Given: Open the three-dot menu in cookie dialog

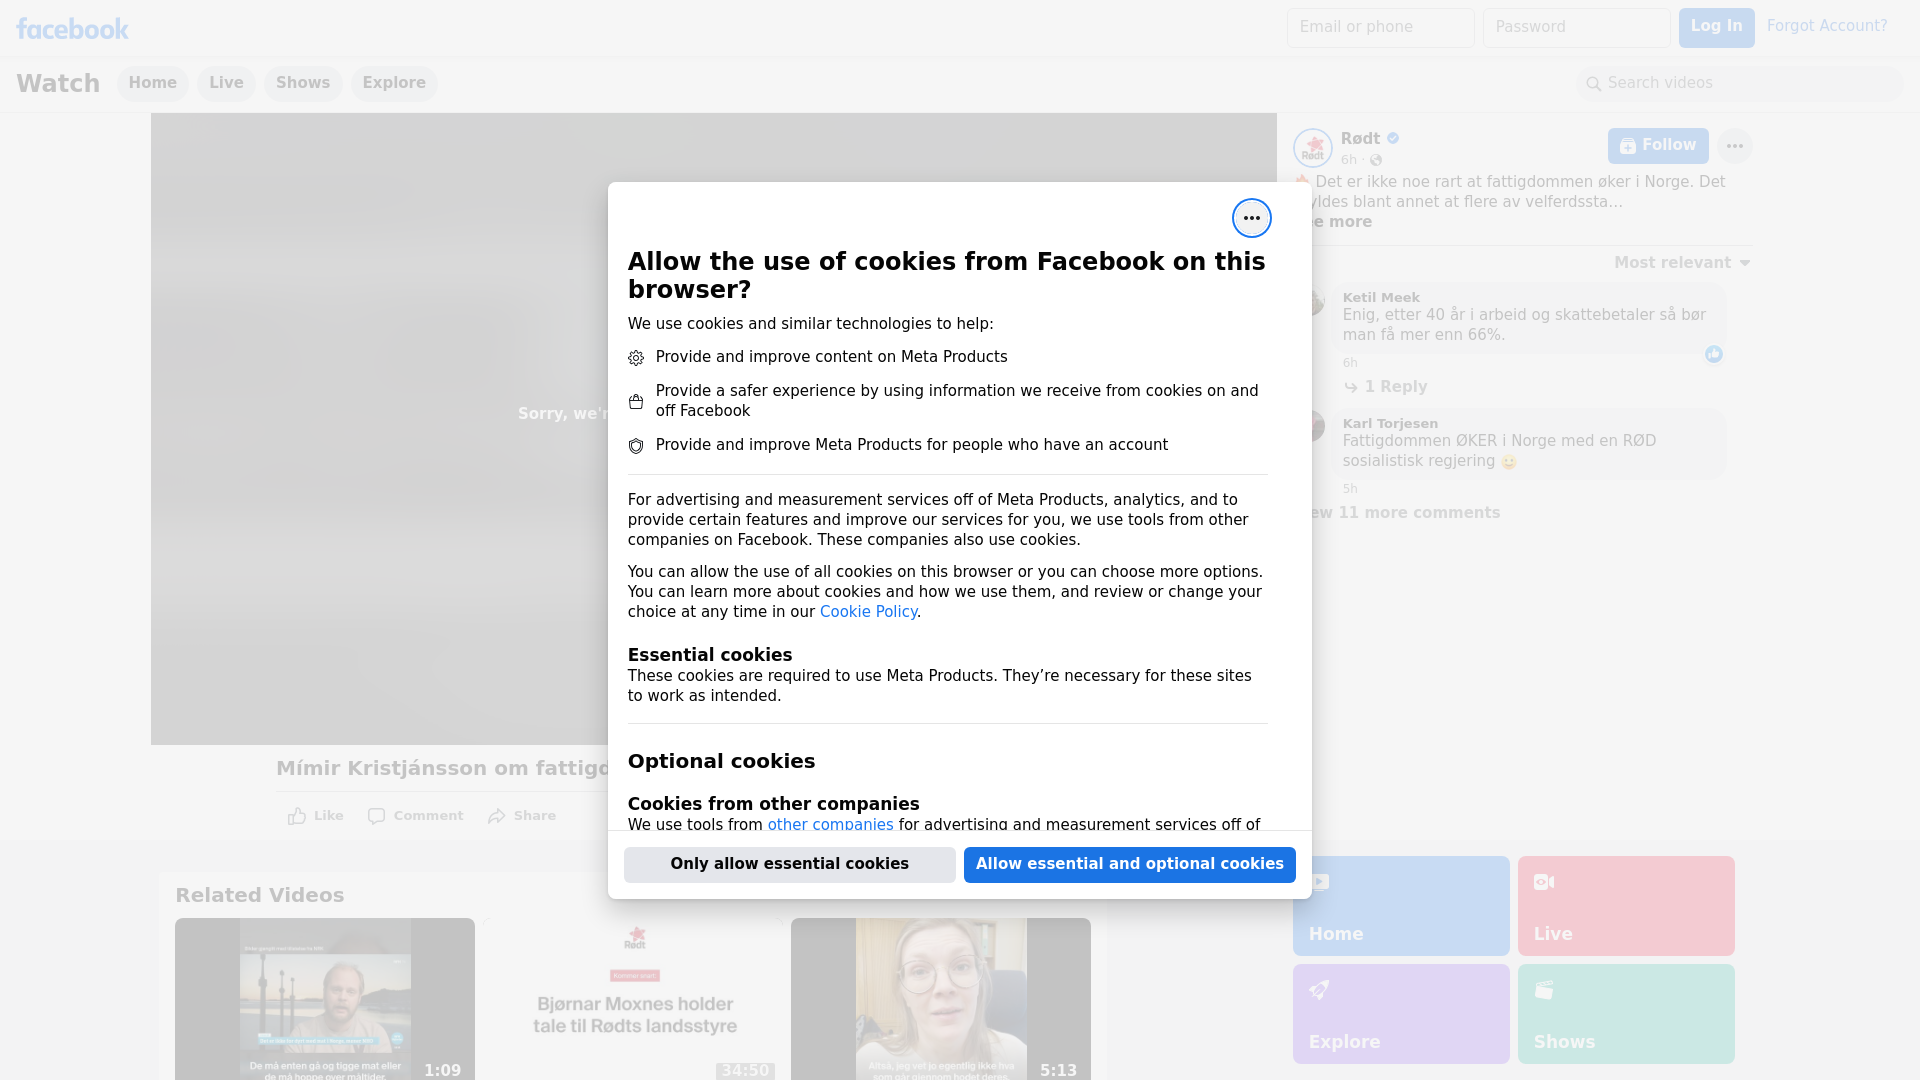Looking at the screenshot, I should click(1251, 218).
